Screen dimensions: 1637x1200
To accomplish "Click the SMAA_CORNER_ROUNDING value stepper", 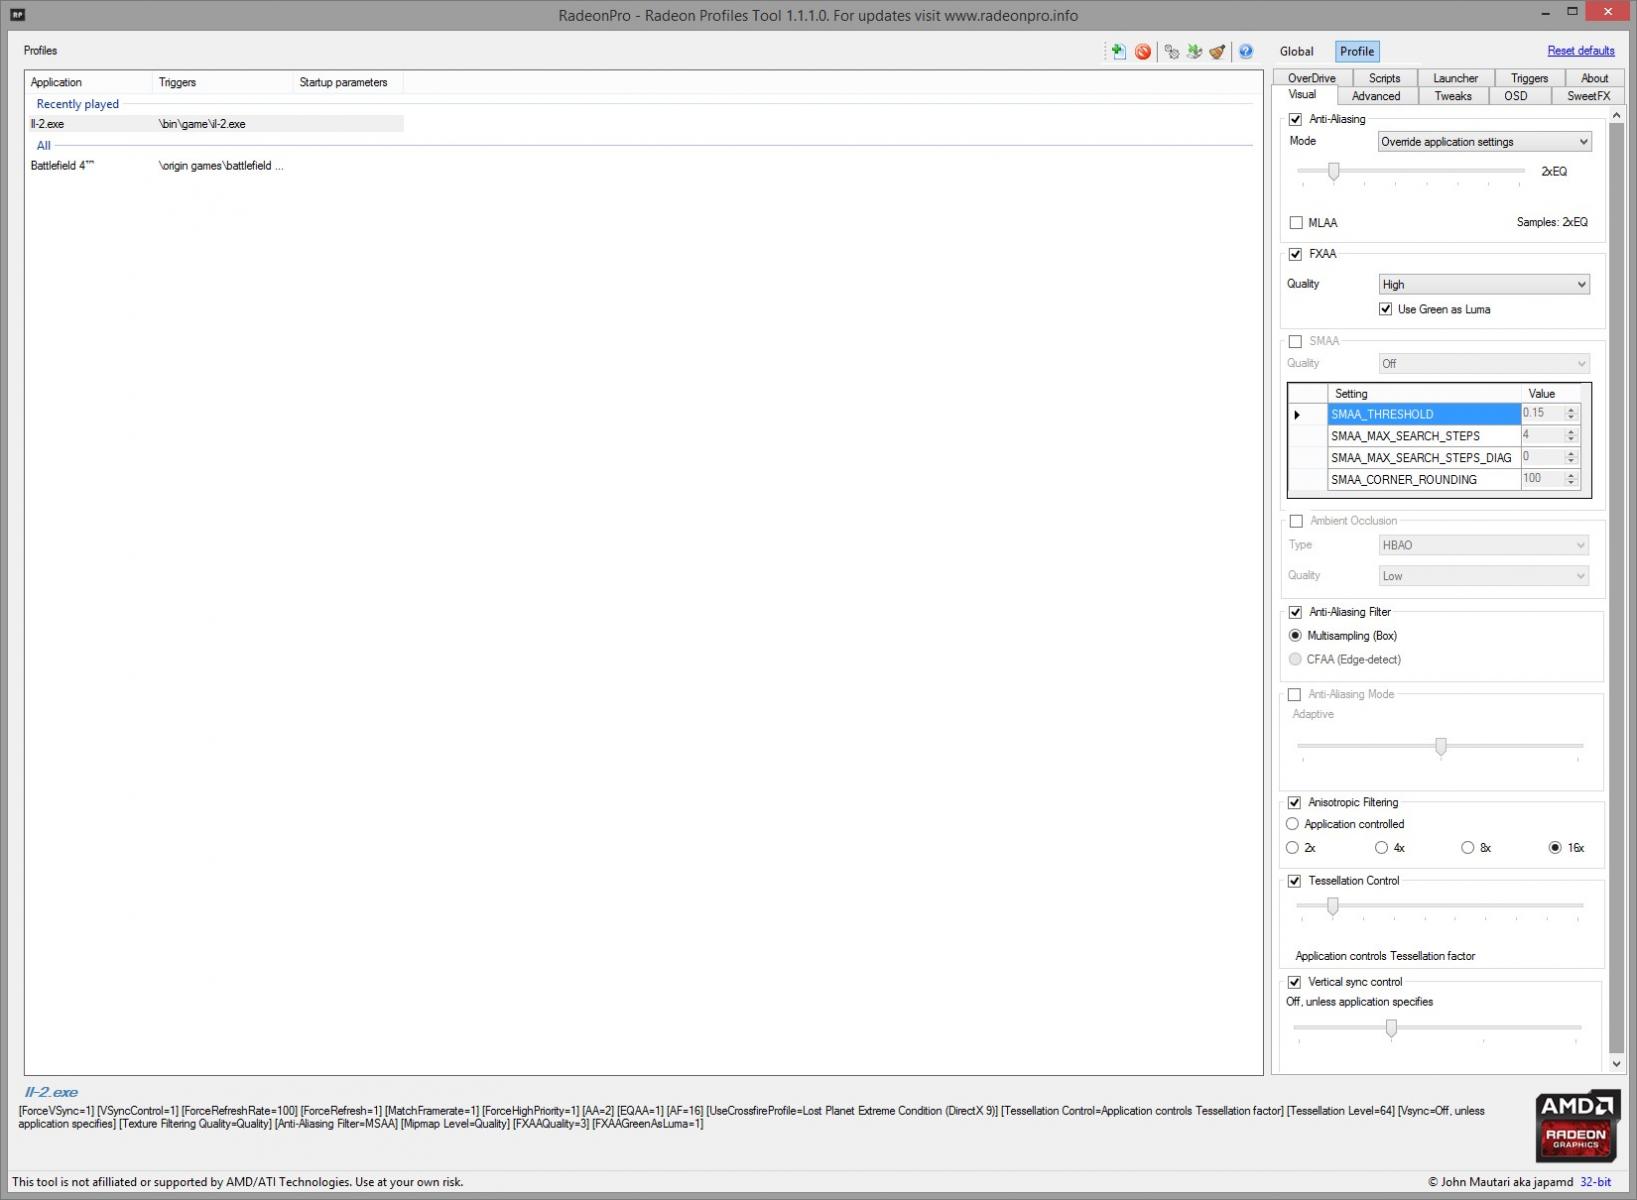I will pos(1571,480).
